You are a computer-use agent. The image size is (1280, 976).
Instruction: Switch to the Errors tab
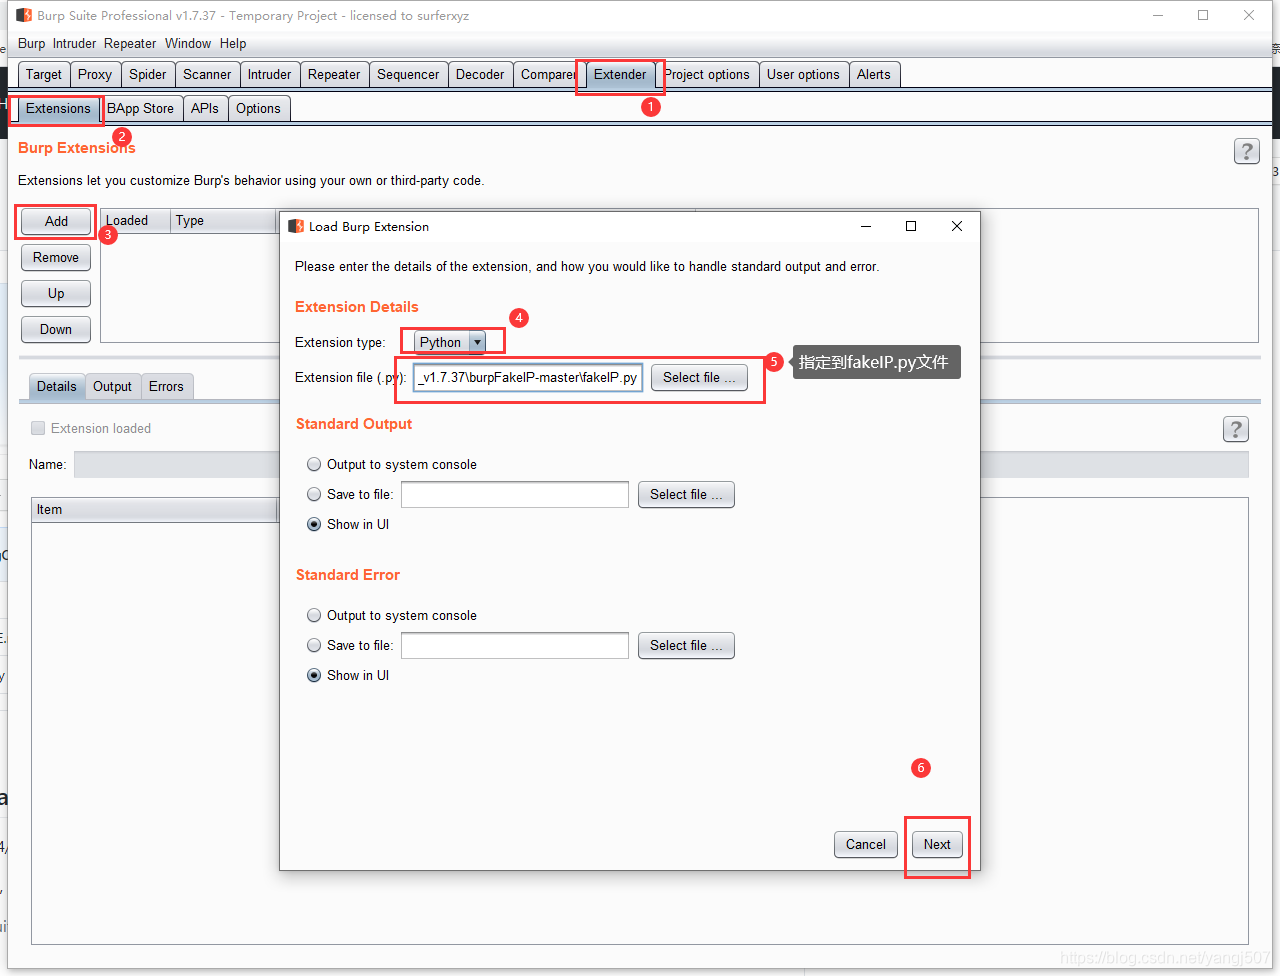[166, 386]
